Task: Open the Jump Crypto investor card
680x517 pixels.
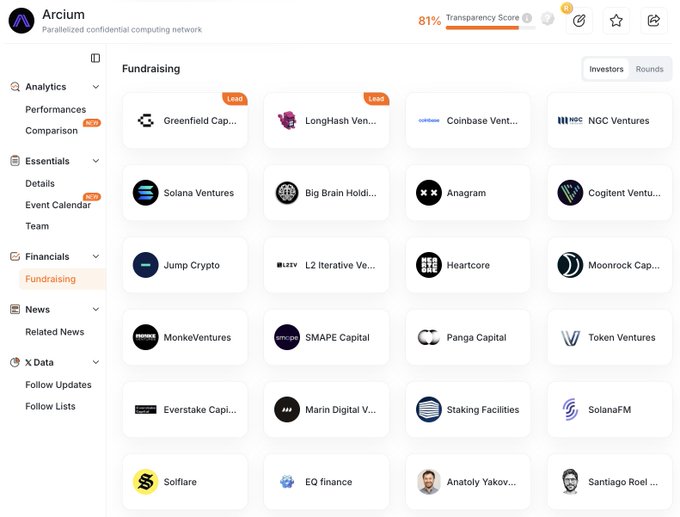Action: tap(185, 265)
